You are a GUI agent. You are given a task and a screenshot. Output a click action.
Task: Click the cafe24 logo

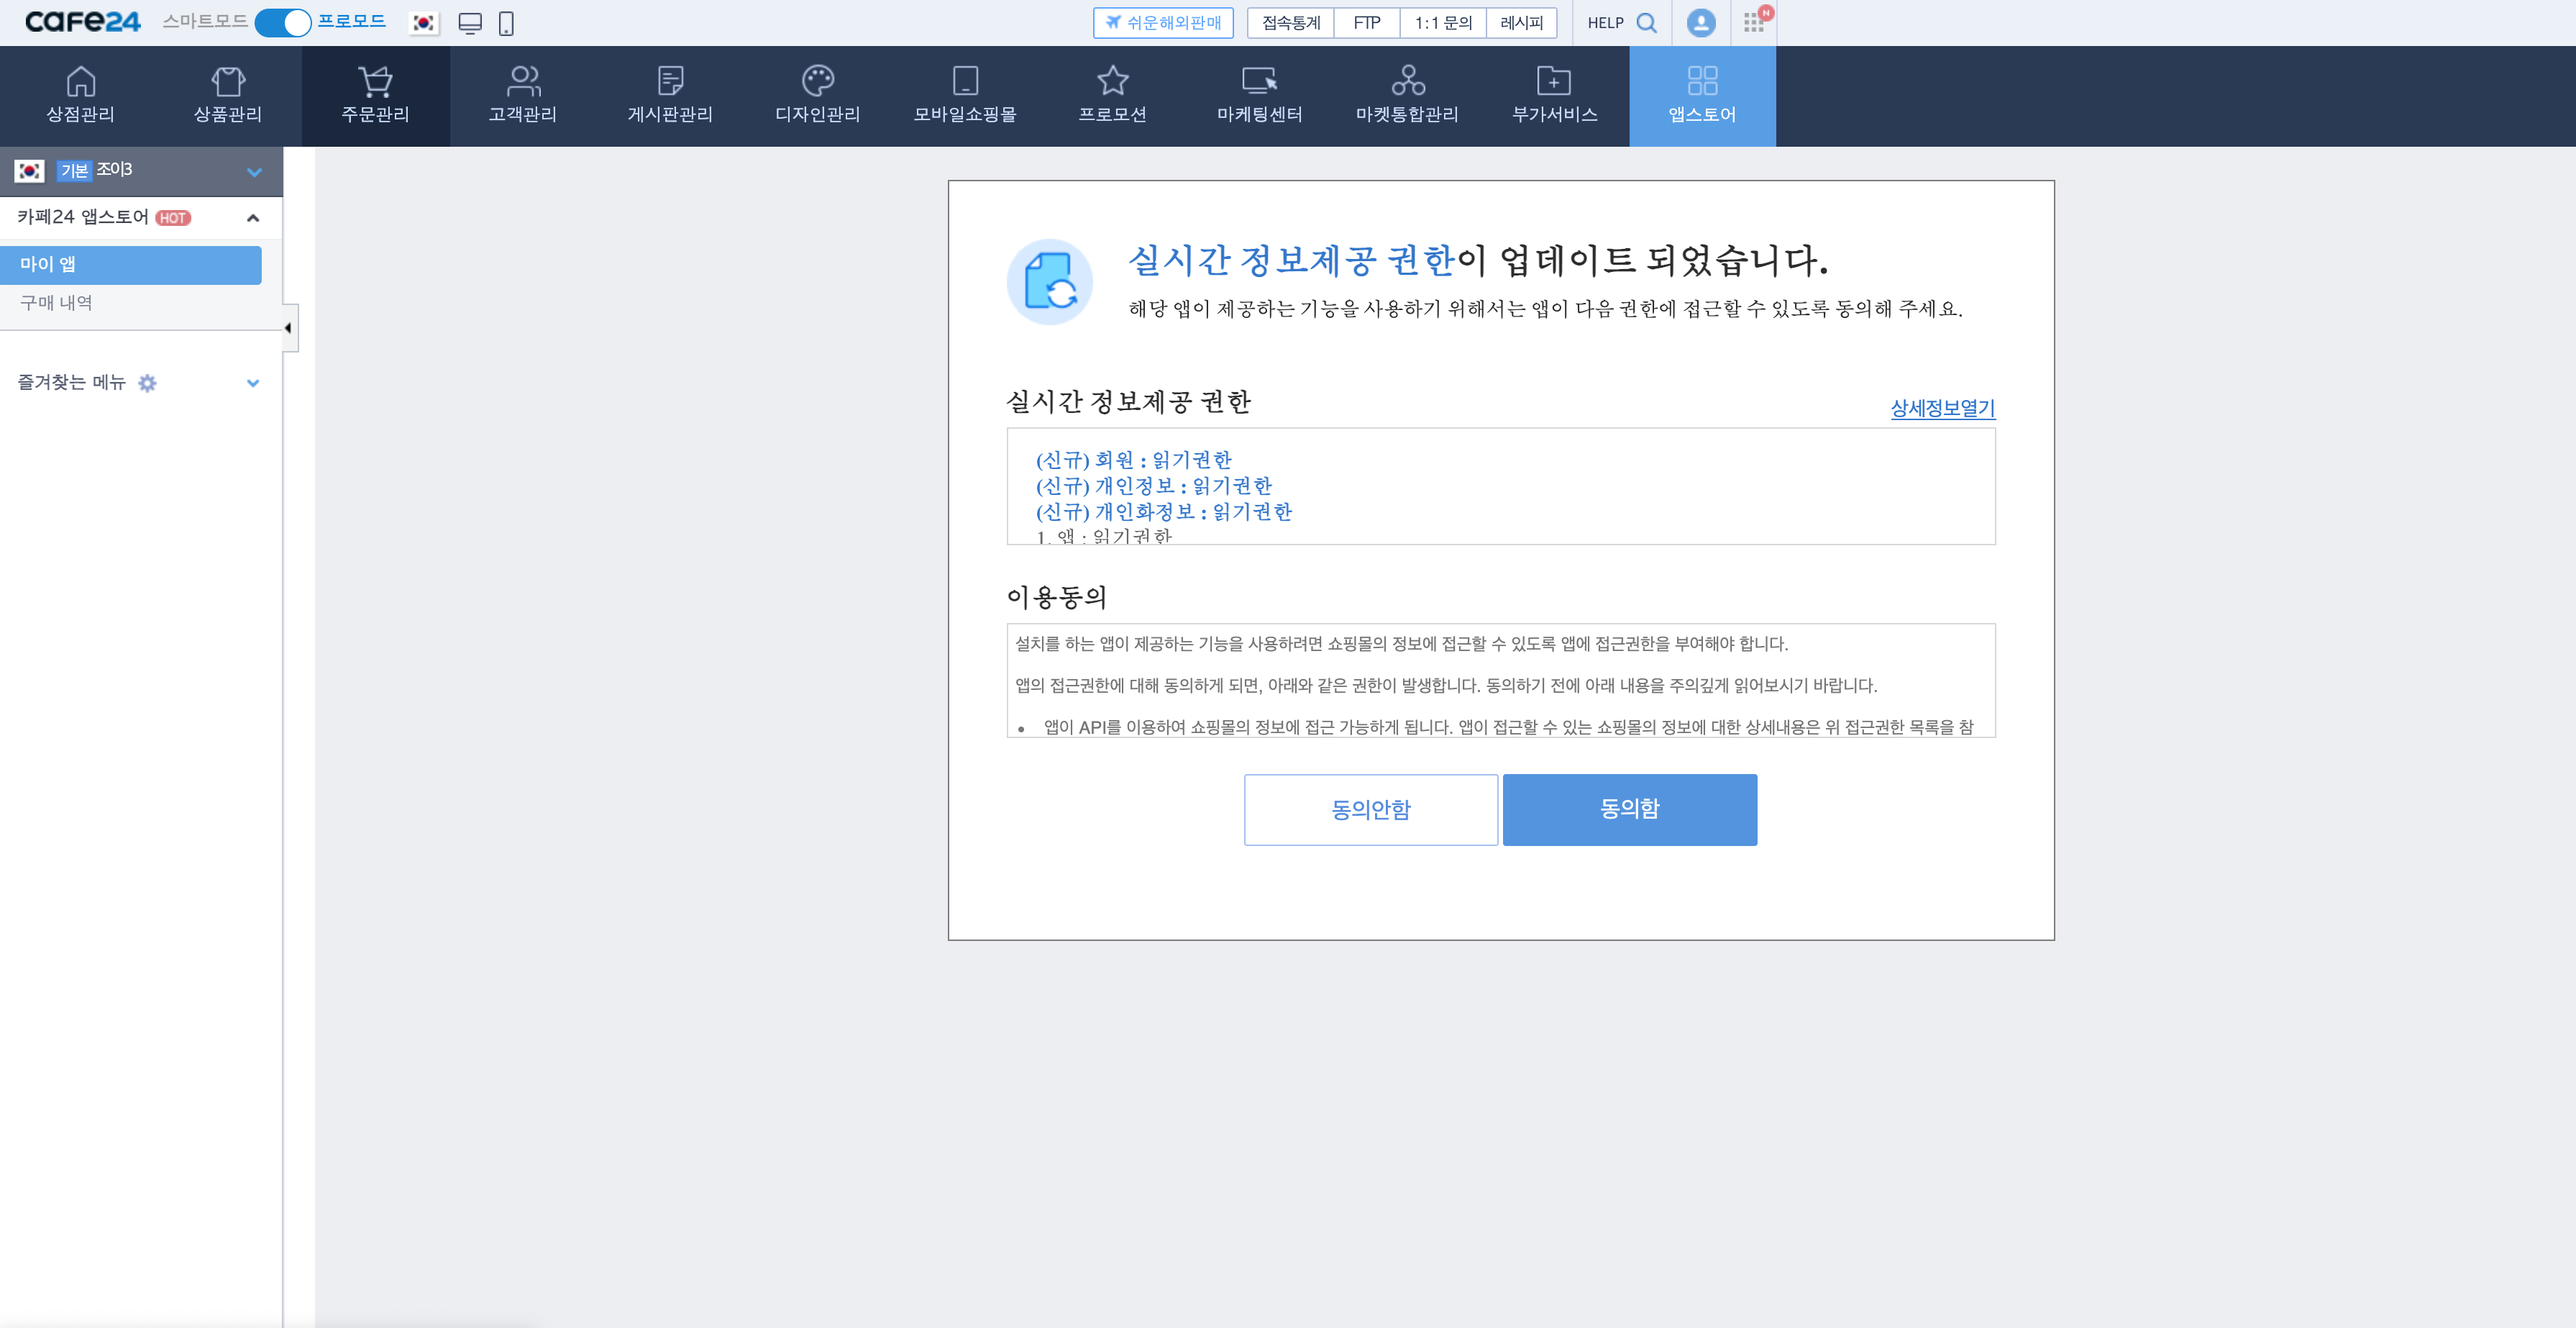83,22
